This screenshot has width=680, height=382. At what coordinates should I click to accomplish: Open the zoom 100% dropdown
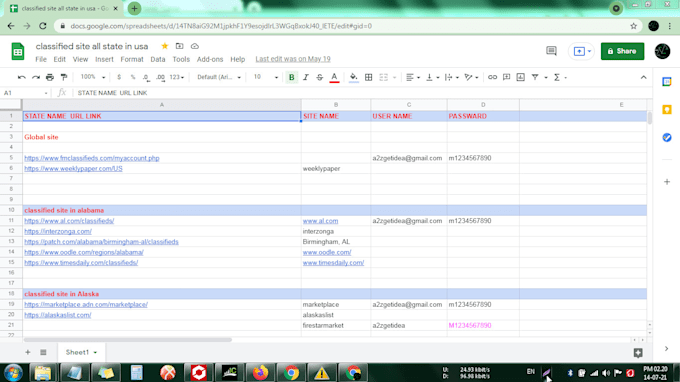point(92,77)
